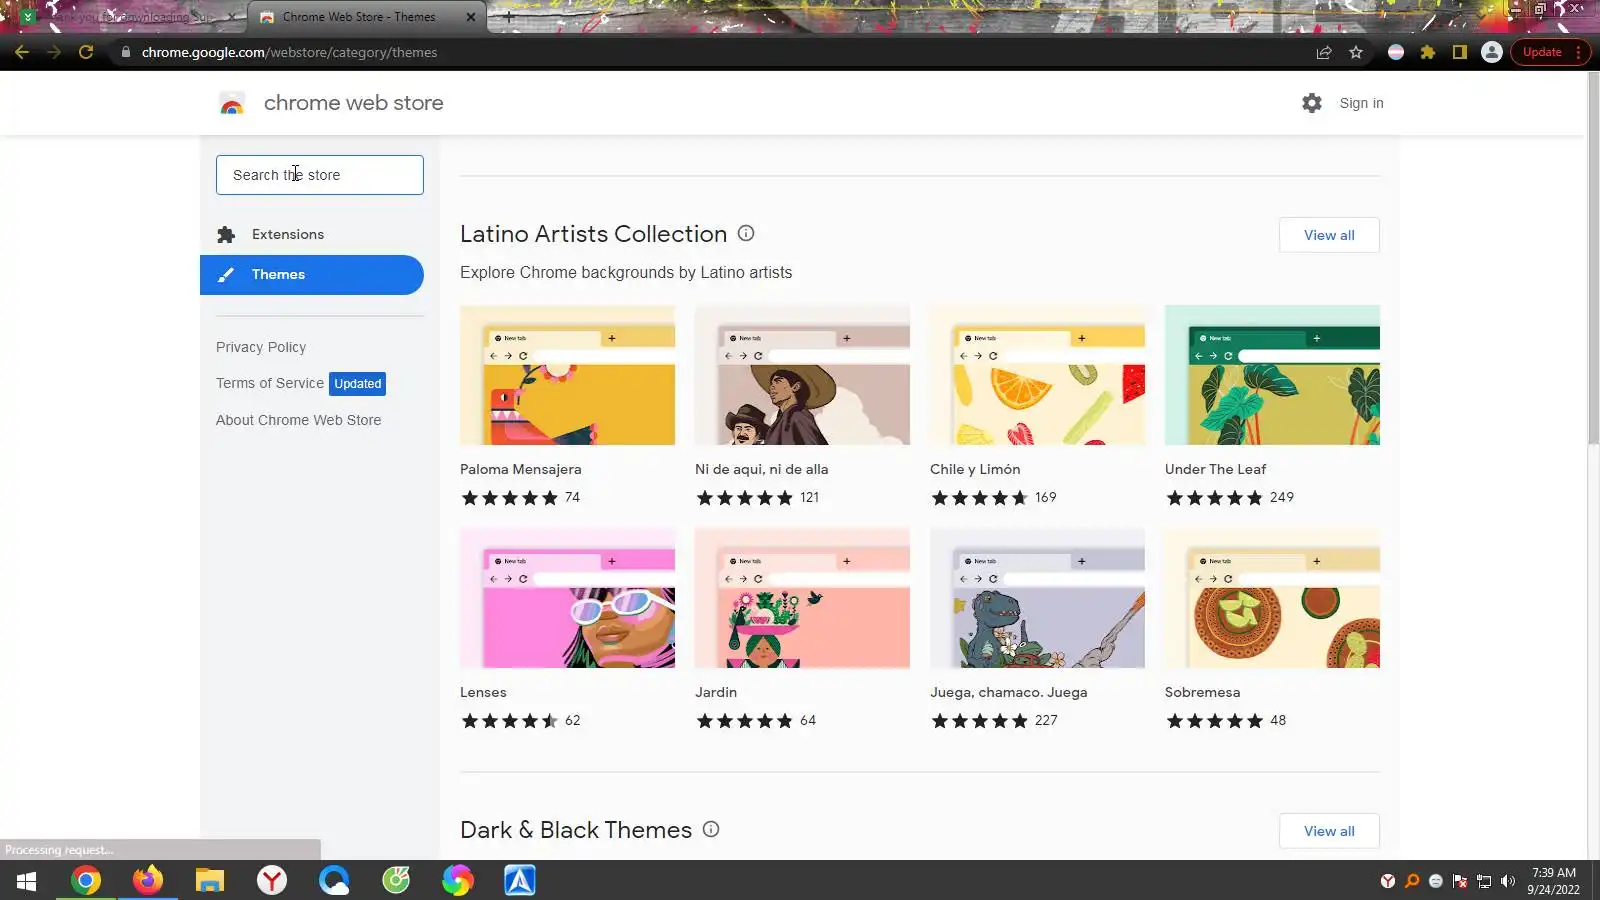Click the Lenses title text
1600x900 pixels.
coord(483,692)
